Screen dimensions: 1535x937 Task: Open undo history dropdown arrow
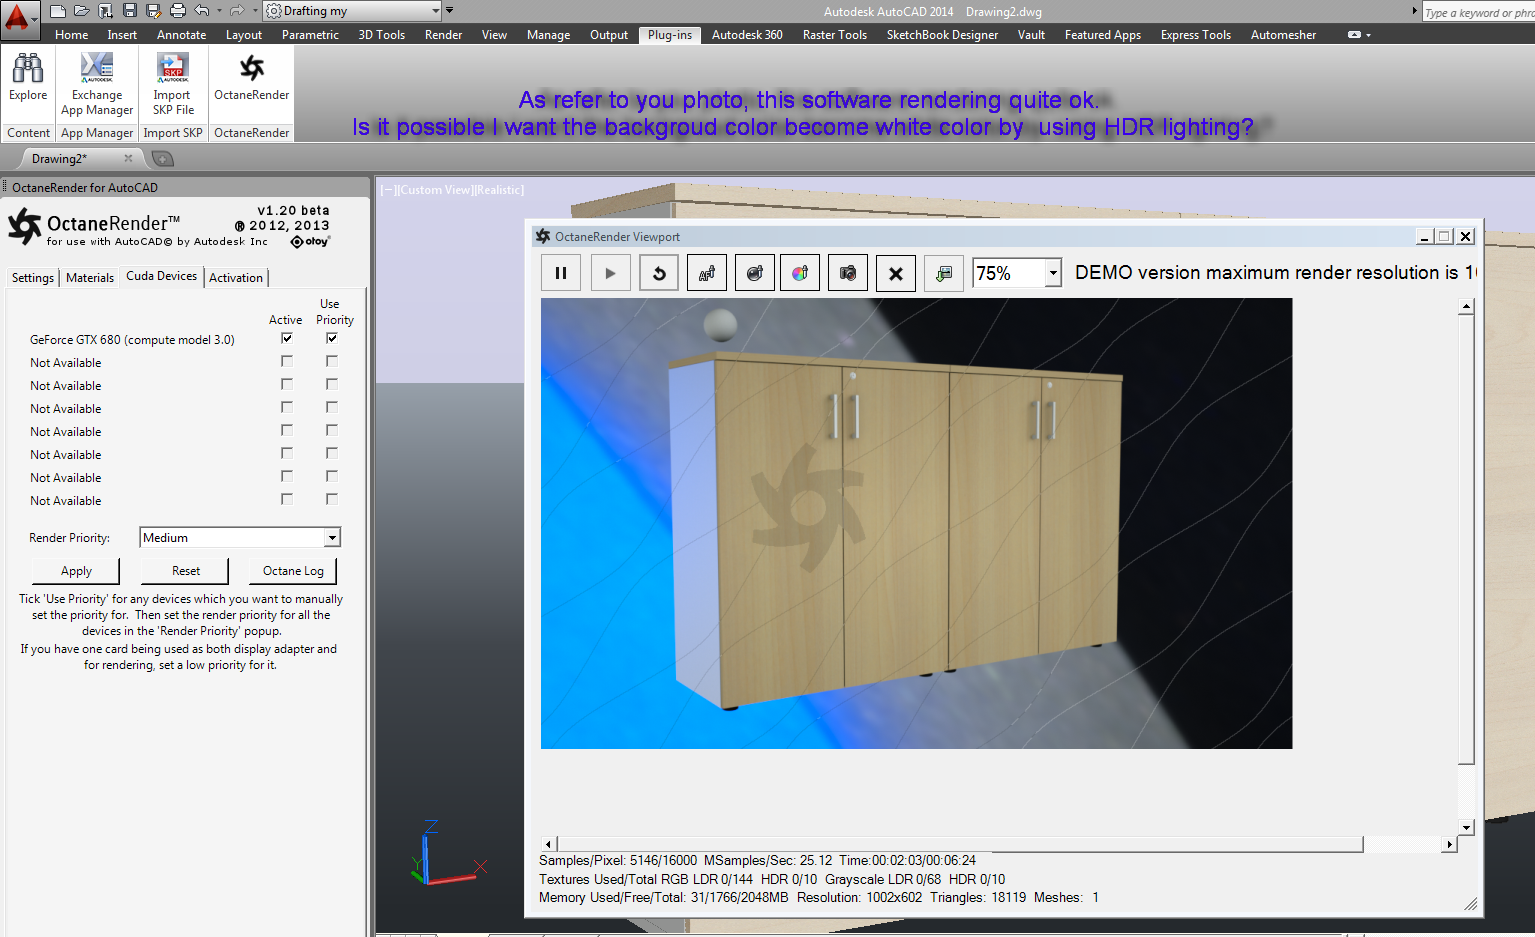[x=217, y=11]
